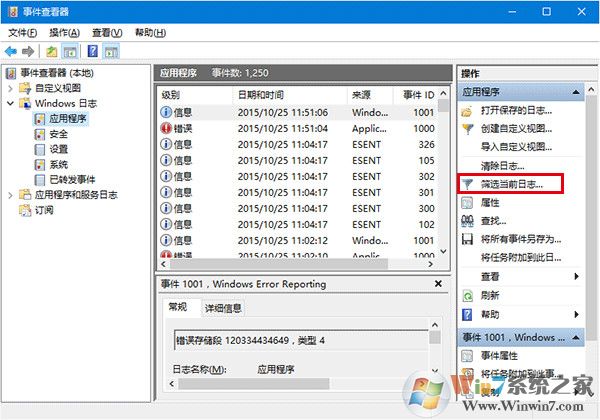Image resolution: width=600 pixels, height=420 pixels.
Task: Toggle the show/hide action pane toolbar icon
Action: coord(111,51)
